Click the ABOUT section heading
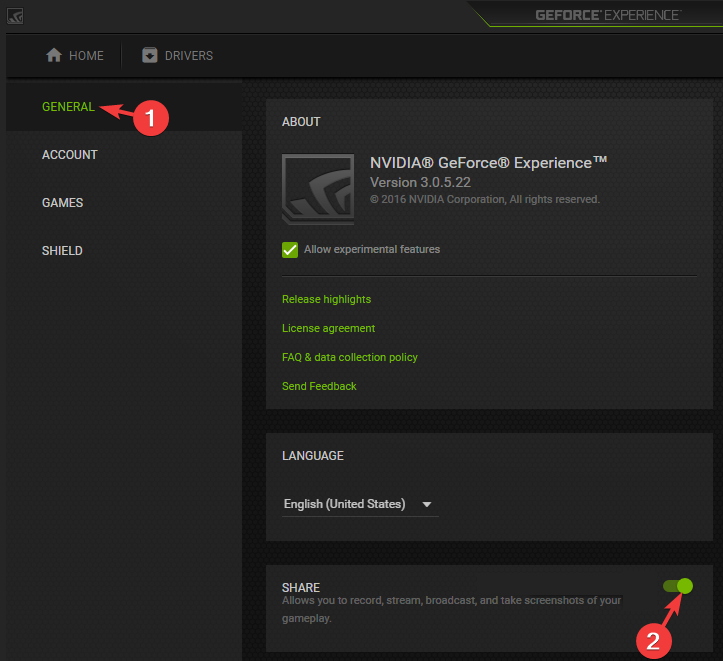Viewport: 723px width, 661px height. 301,122
